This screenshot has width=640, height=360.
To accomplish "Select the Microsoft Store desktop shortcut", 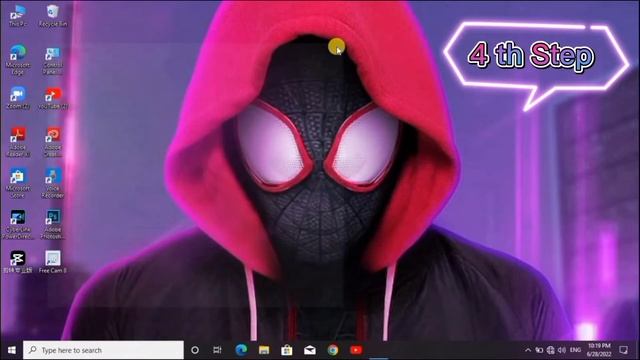I will coord(18,183).
